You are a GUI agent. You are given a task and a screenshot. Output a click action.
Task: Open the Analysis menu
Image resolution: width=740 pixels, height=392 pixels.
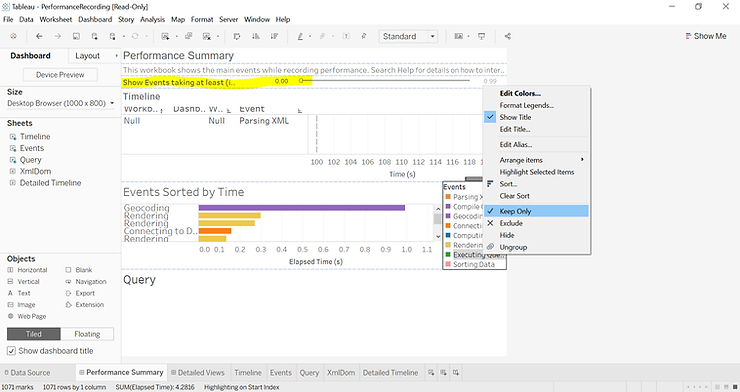click(152, 19)
